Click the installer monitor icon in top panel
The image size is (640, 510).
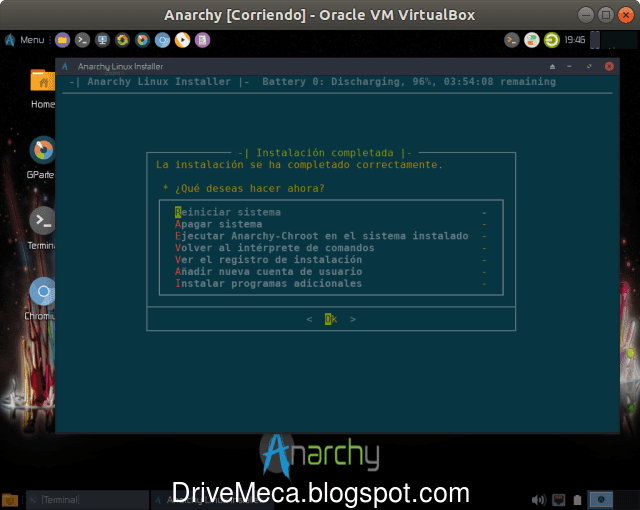click(x=102, y=40)
